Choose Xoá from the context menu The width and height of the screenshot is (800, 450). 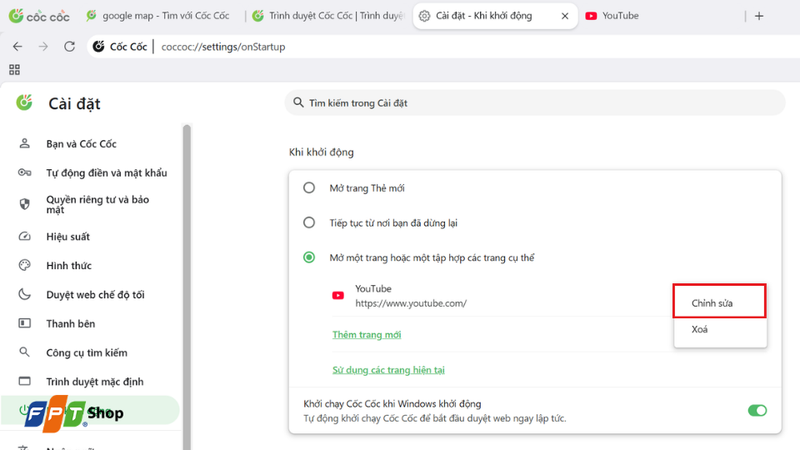719,330
